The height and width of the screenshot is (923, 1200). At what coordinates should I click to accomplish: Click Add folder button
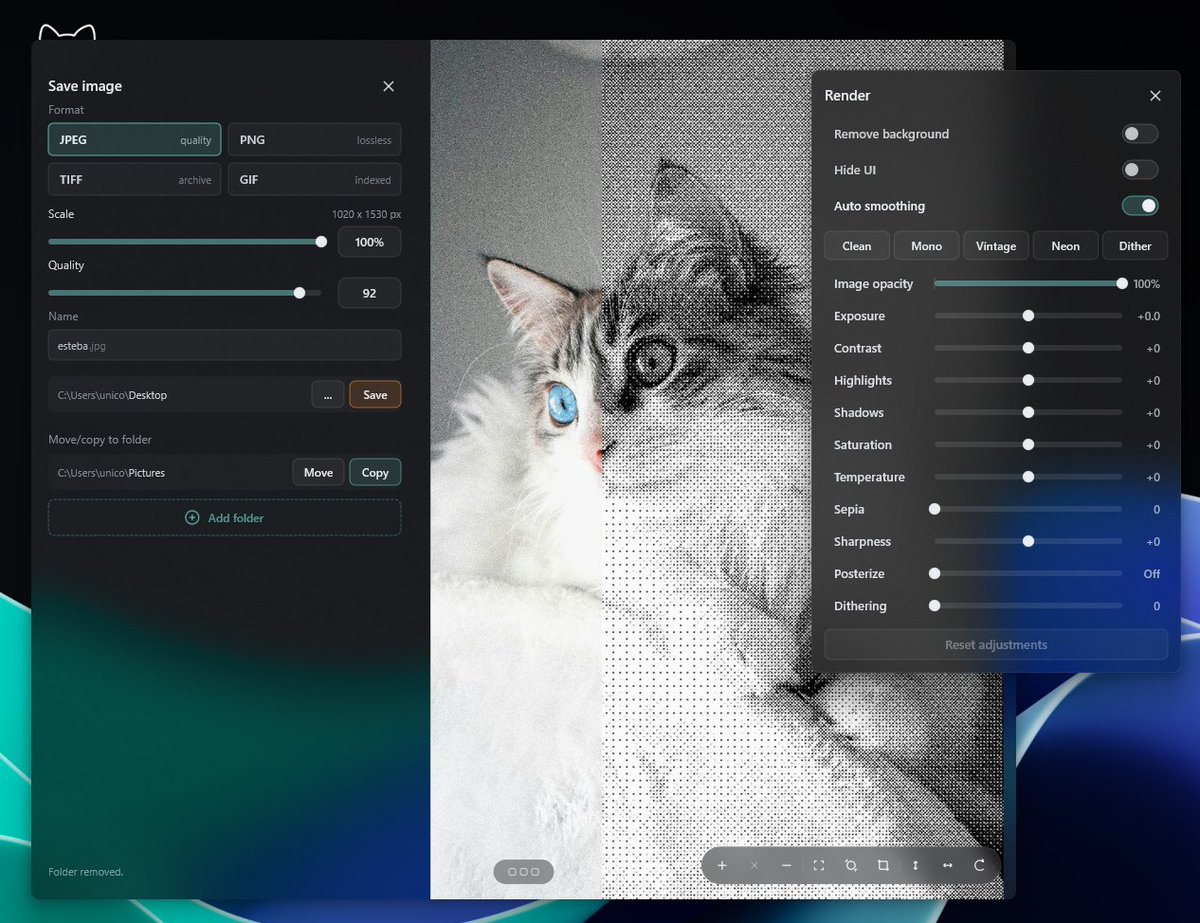tap(224, 518)
